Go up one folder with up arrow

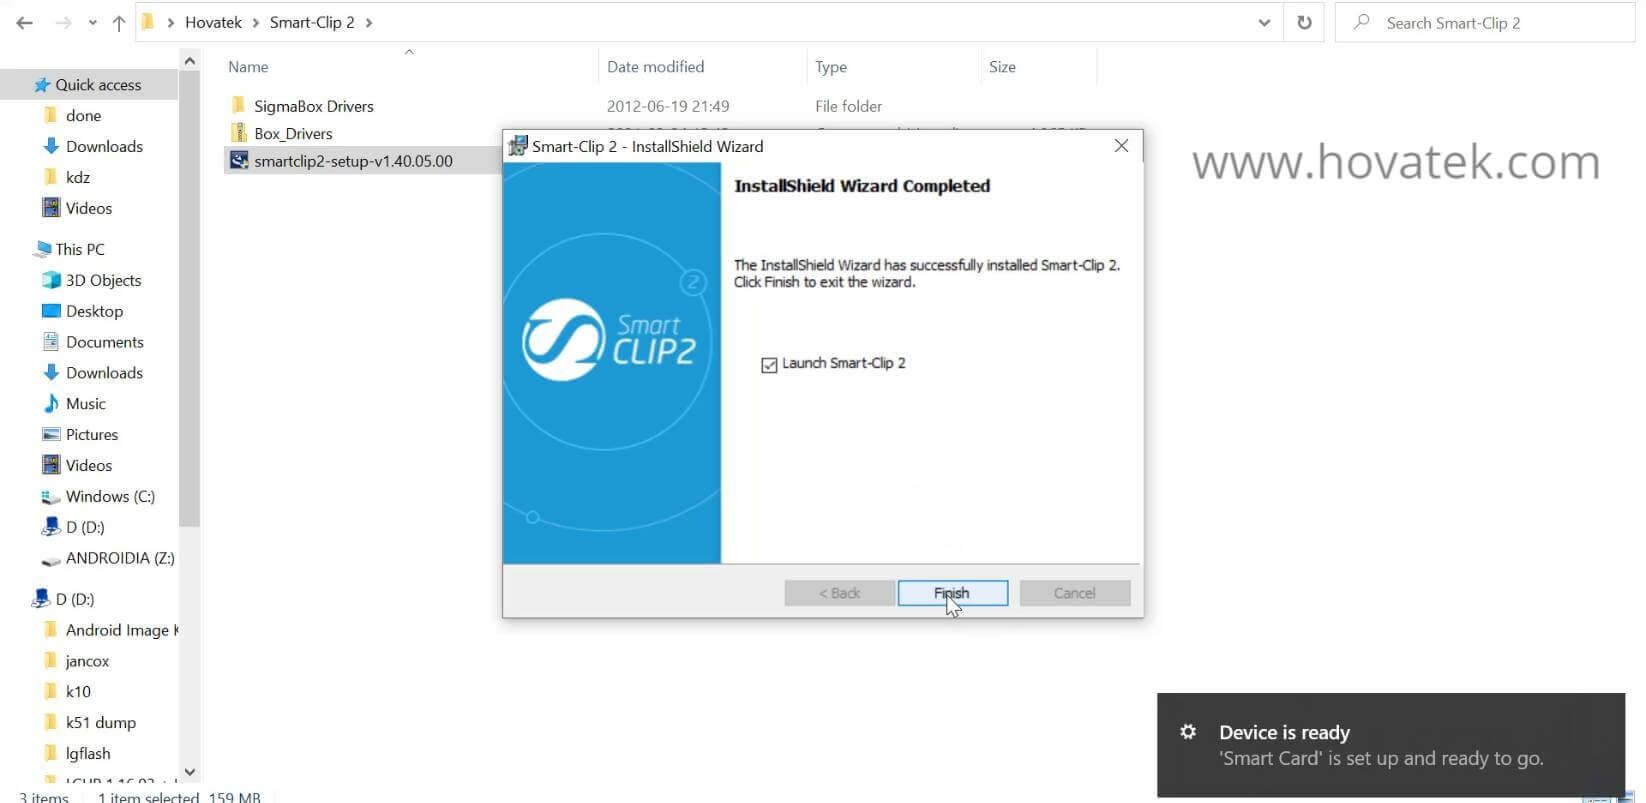coord(119,23)
